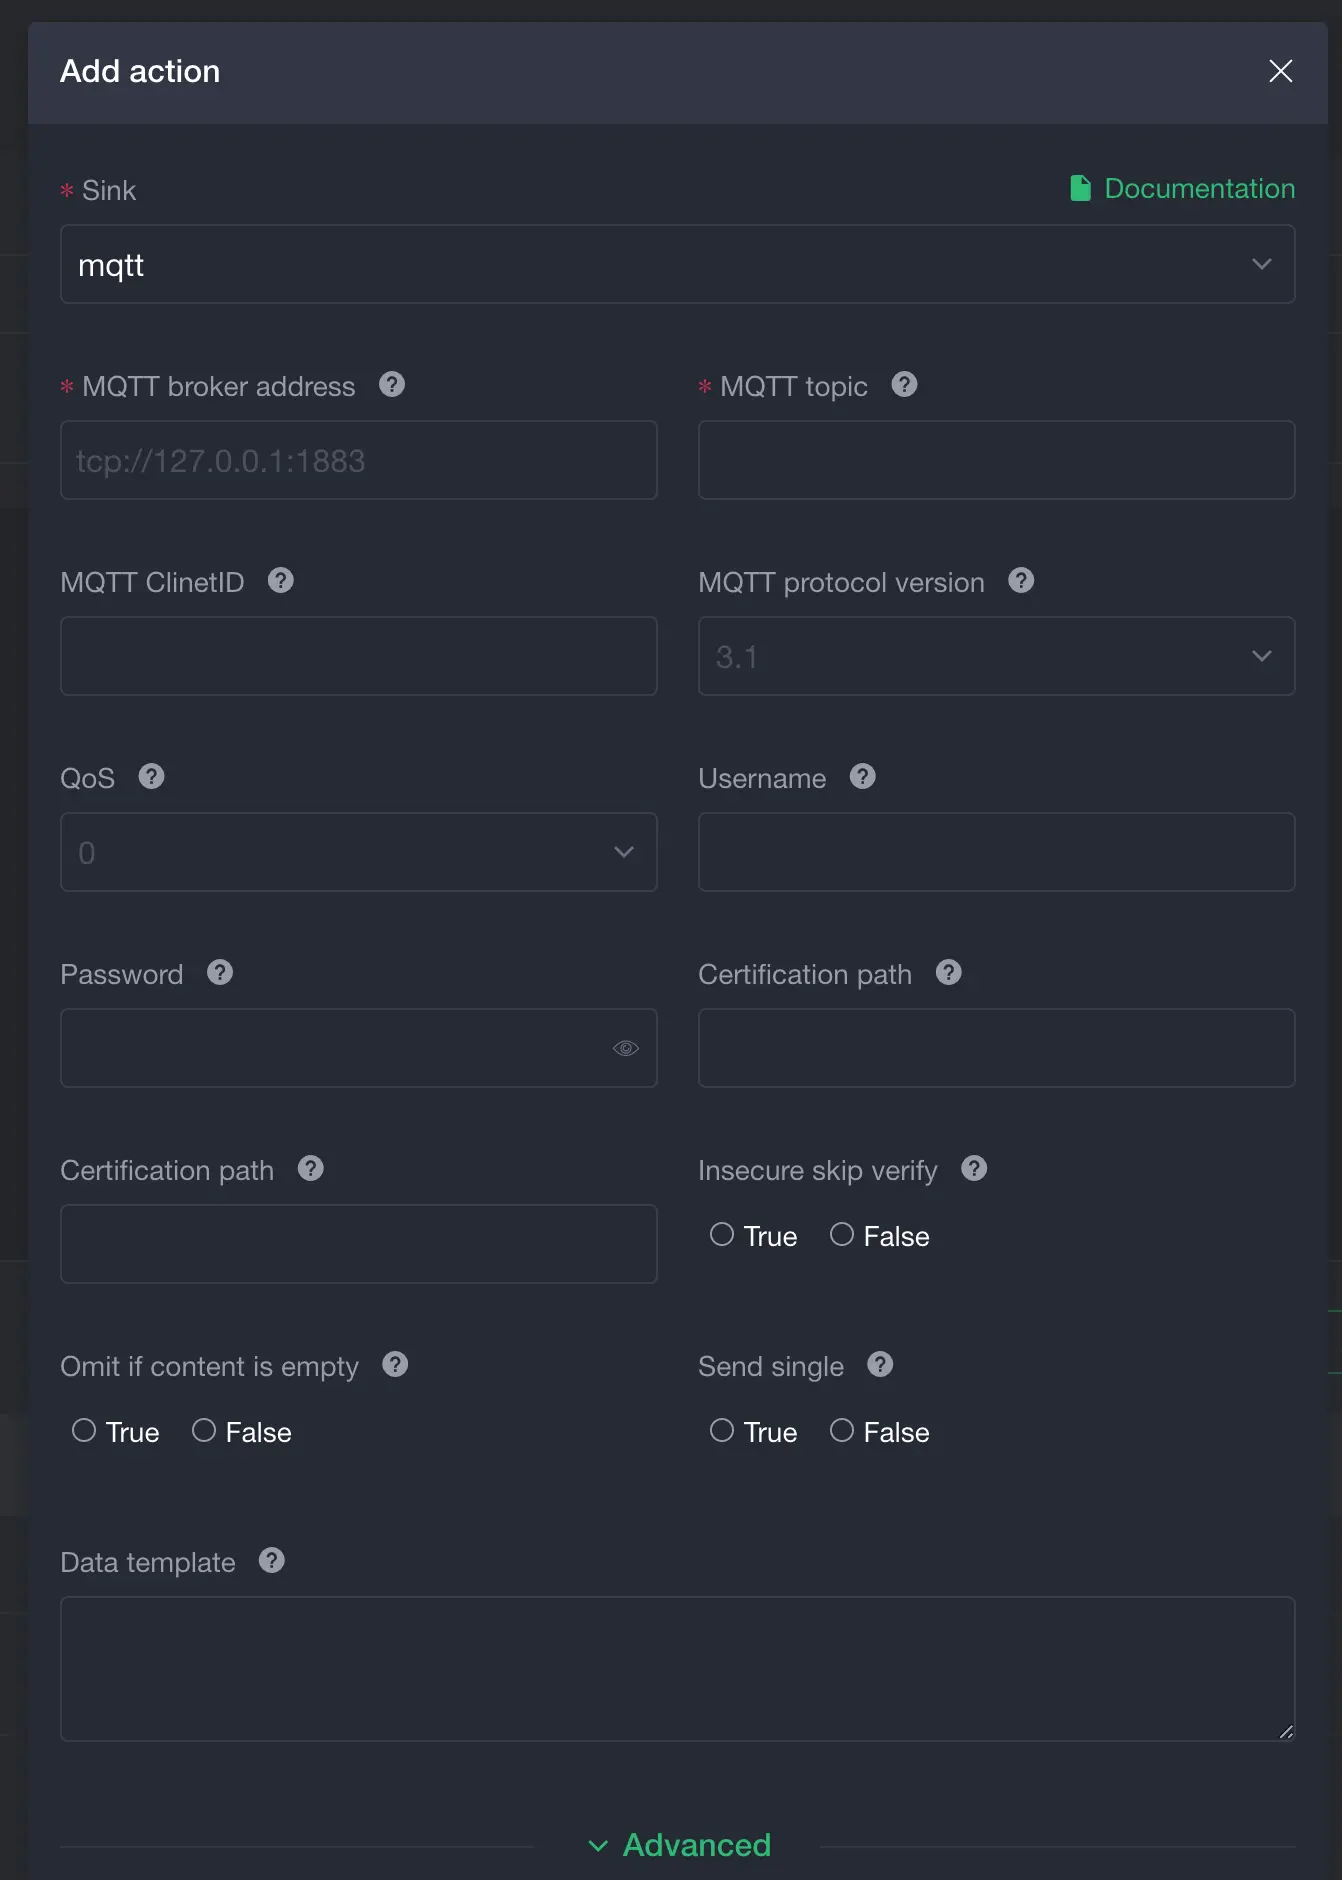
Task: Open the Documentation link
Action: coord(1198,188)
